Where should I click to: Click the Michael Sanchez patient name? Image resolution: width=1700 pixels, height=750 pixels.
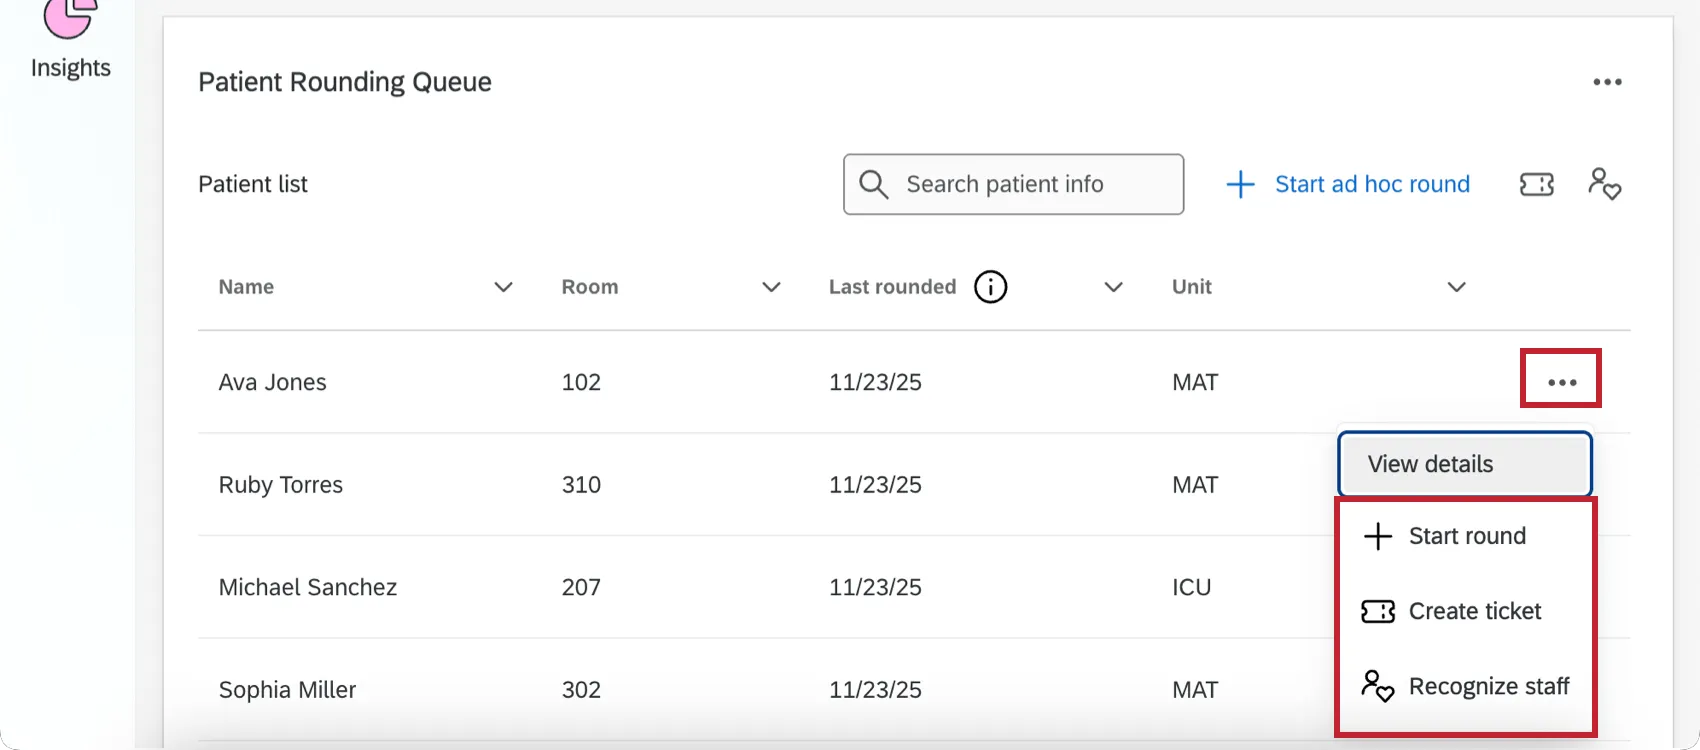(x=308, y=587)
